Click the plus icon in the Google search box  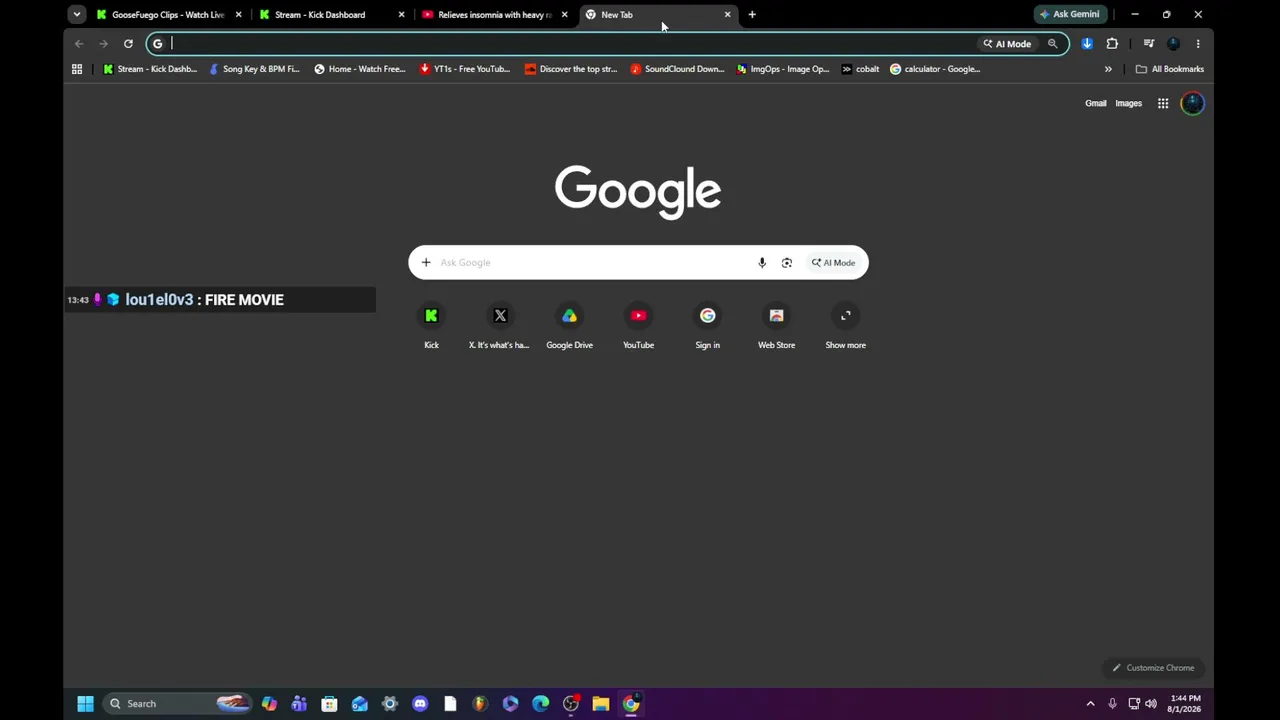point(426,263)
